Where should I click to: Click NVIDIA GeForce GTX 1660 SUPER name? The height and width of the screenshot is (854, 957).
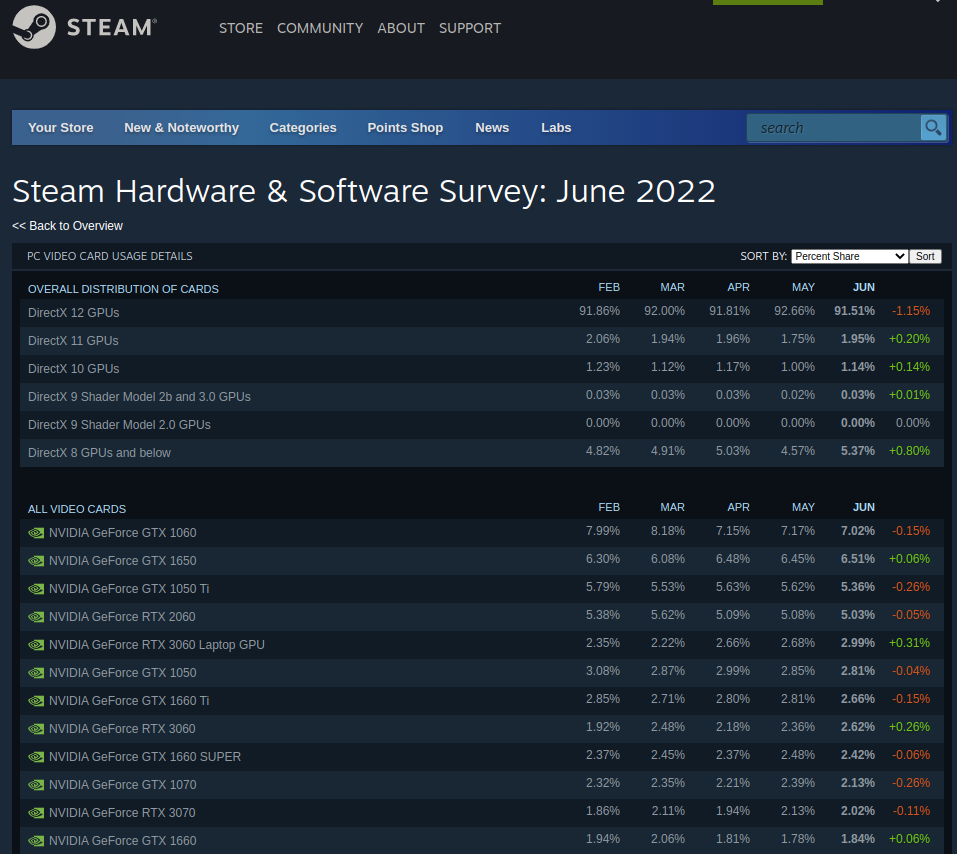click(x=145, y=757)
